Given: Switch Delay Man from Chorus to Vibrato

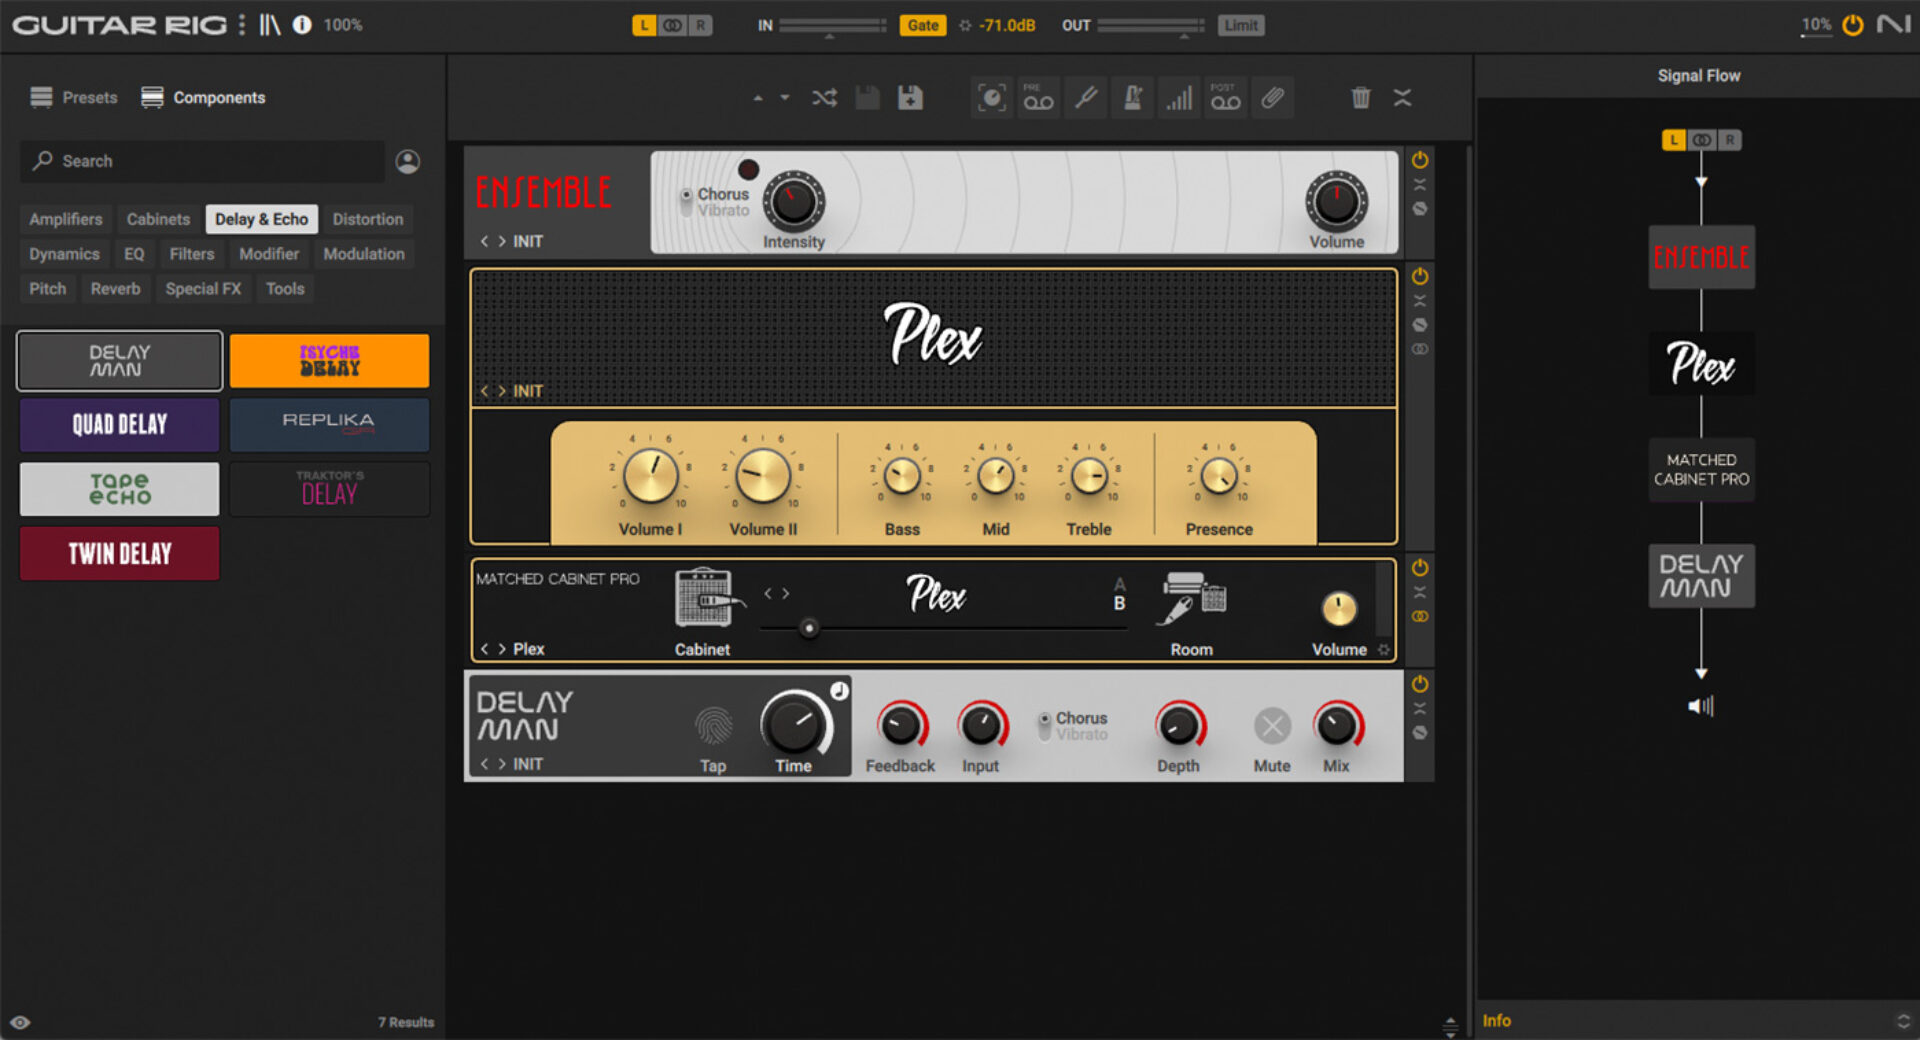Looking at the screenshot, I should 1043,725.
